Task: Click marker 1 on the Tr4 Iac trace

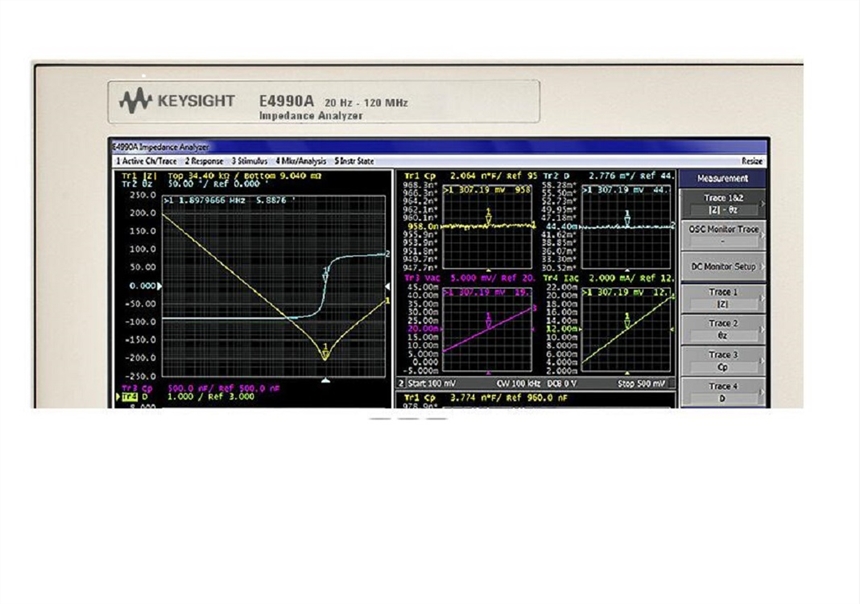Action: (627, 321)
